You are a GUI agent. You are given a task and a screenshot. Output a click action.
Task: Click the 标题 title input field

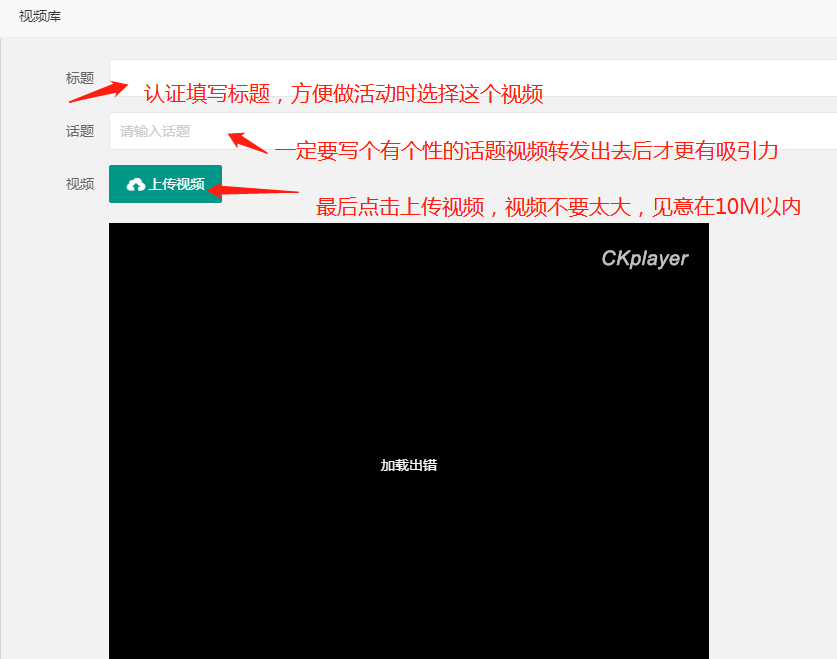[x=473, y=78]
